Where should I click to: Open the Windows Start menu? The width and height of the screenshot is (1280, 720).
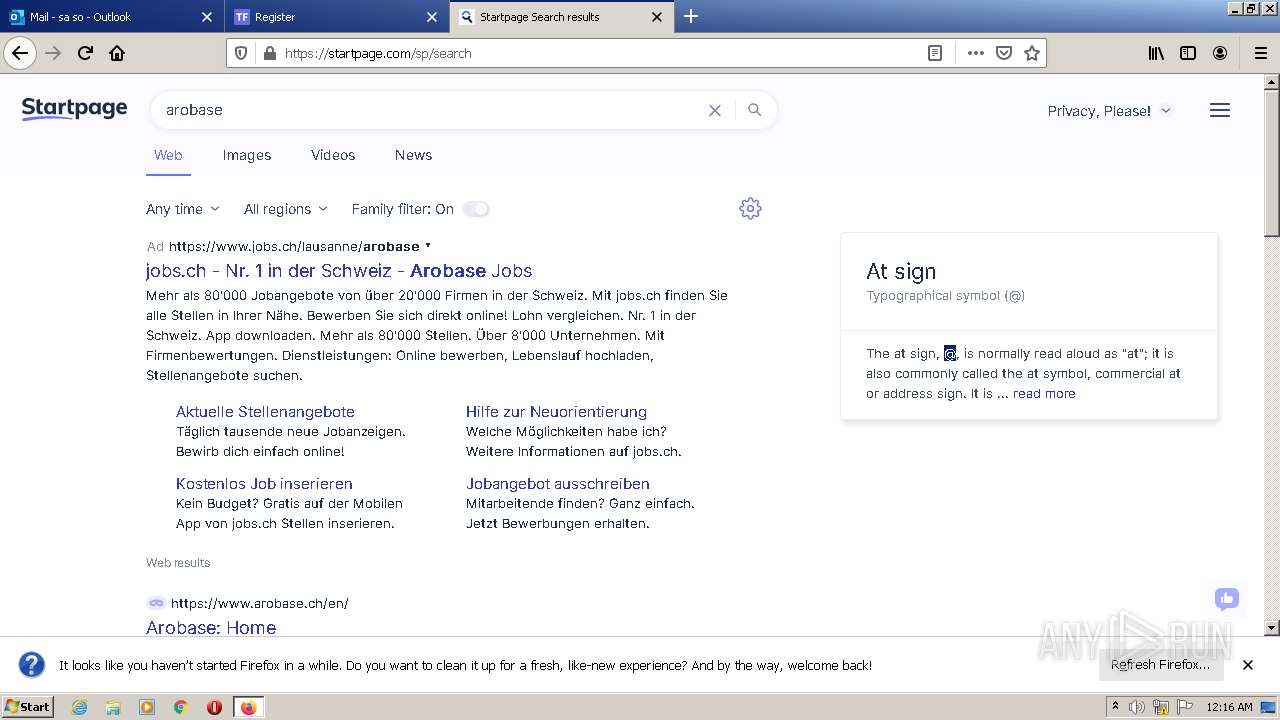[x=28, y=707]
